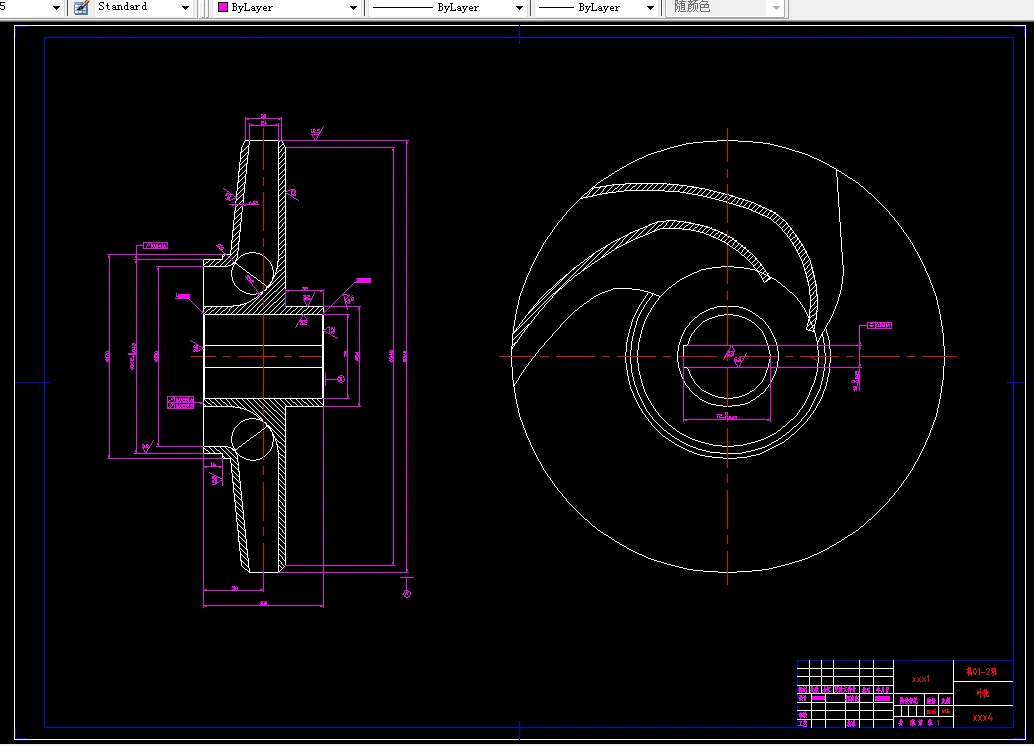Select the xxx1 text in title block

pyautogui.click(x=921, y=679)
